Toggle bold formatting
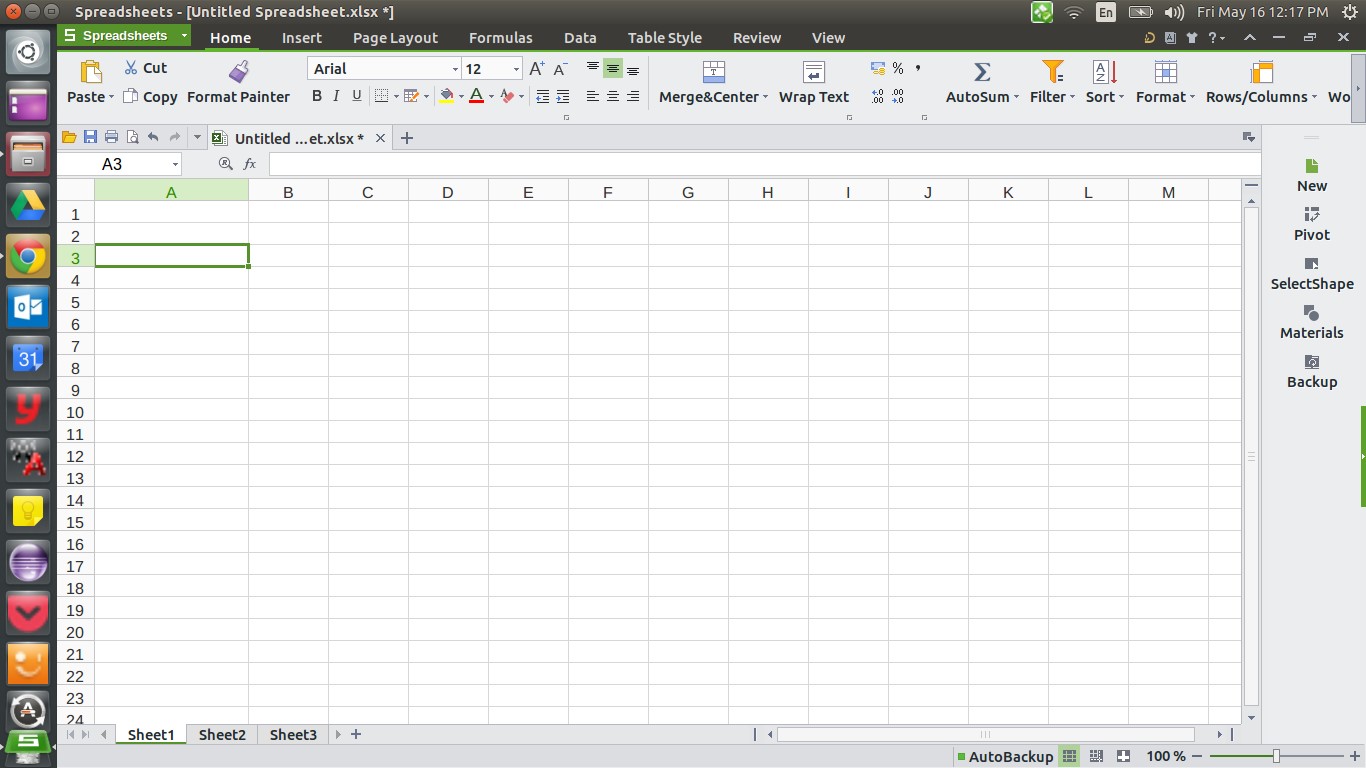 (x=316, y=96)
